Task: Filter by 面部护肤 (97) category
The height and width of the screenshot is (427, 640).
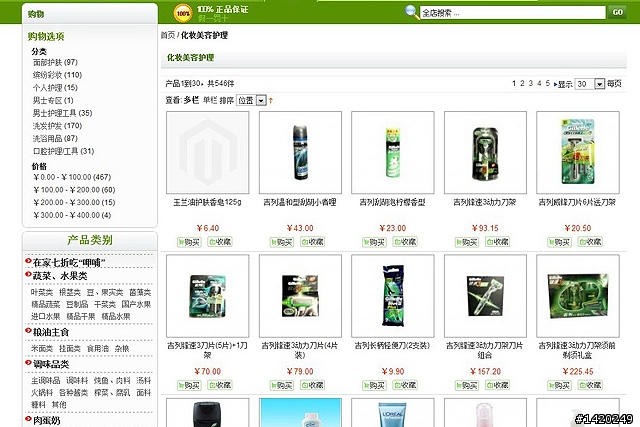Action: (55, 62)
